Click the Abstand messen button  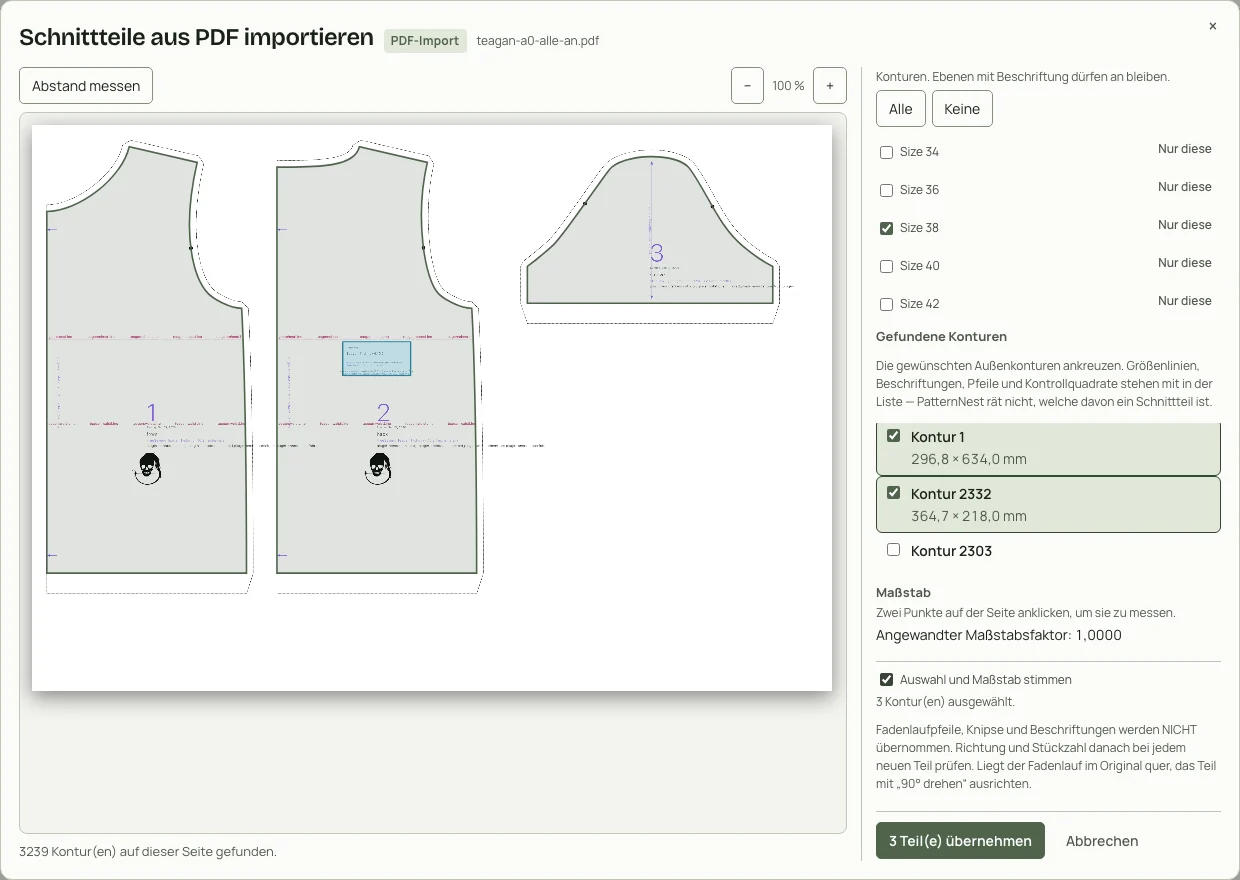[x=86, y=86]
